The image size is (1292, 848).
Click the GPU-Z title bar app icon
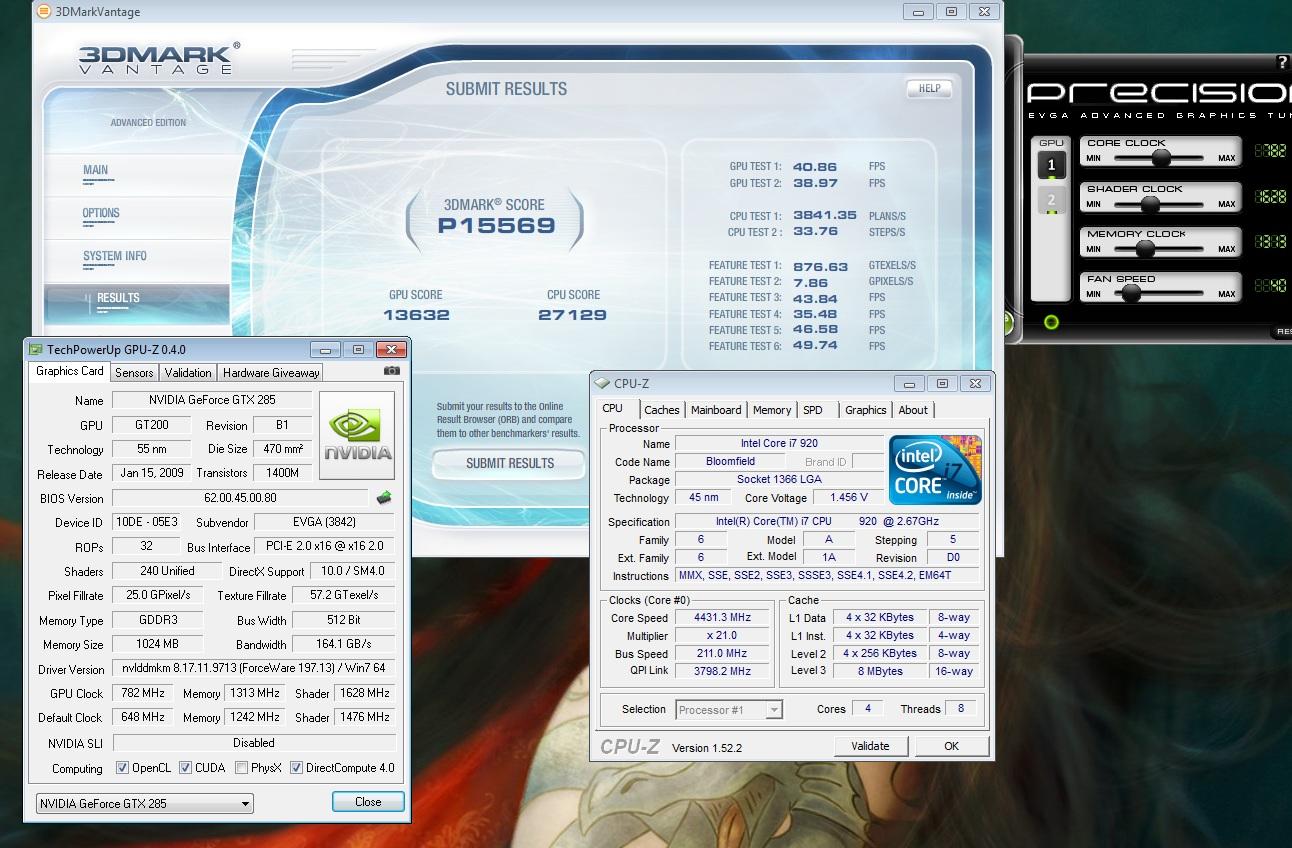pyautogui.click(x=36, y=350)
